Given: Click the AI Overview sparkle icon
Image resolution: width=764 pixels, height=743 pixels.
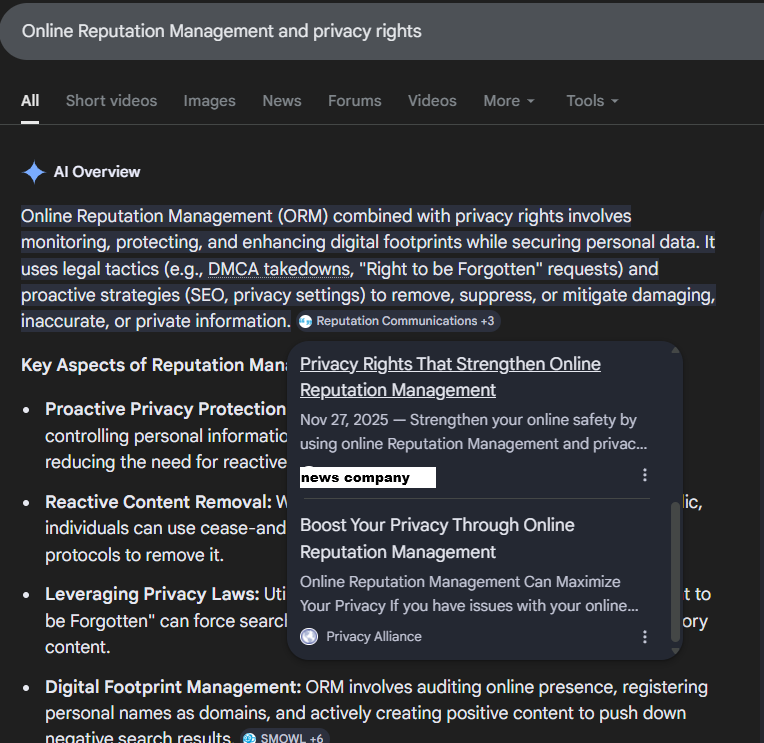Looking at the screenshot, I should (x=34, y=172).
